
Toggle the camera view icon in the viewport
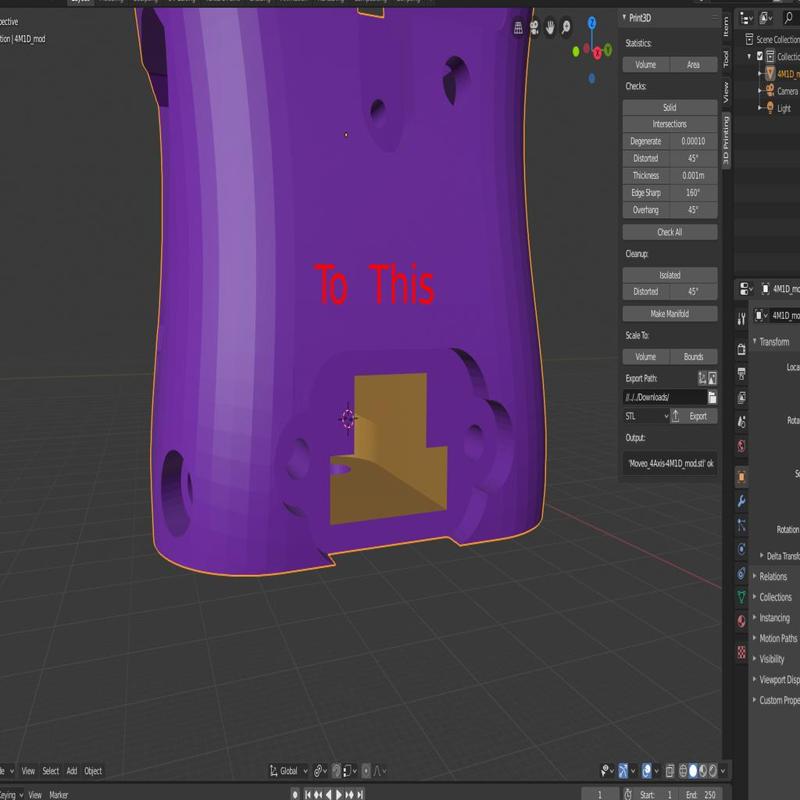point(534,28)
